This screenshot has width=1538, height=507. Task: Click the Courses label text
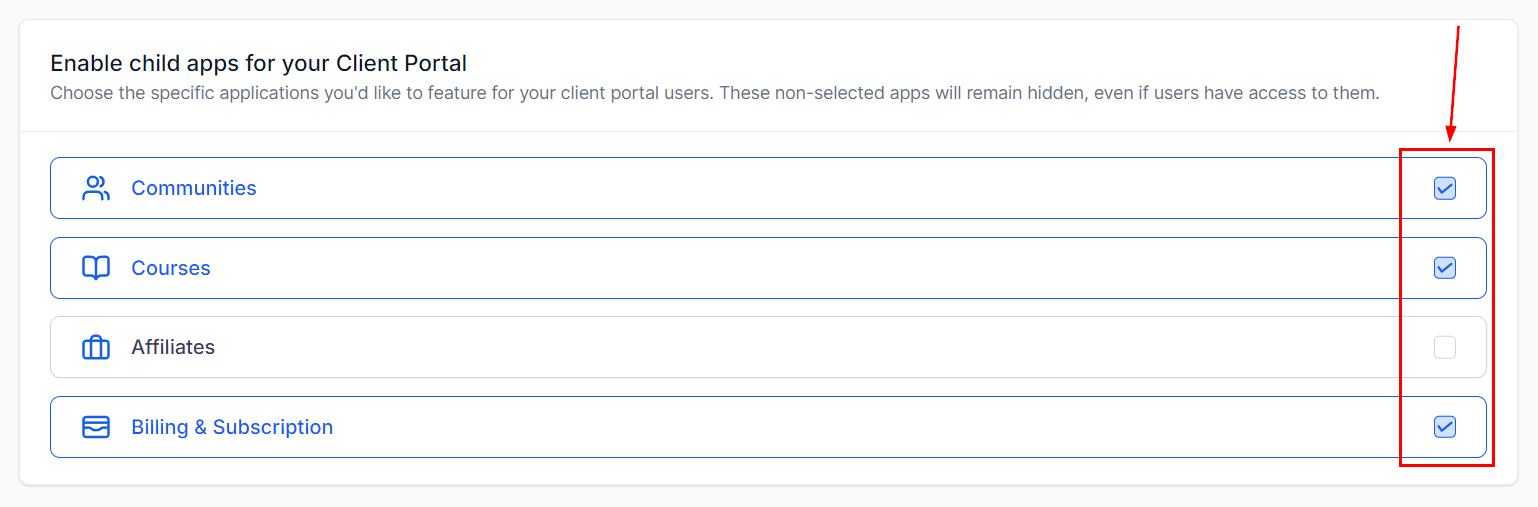pos(171,268)
